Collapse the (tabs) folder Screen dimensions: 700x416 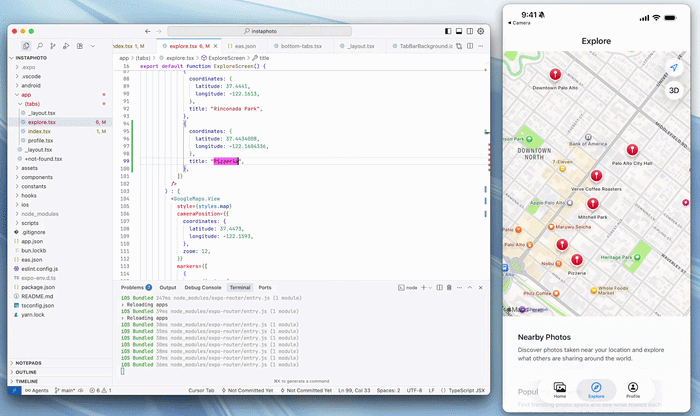32,104
